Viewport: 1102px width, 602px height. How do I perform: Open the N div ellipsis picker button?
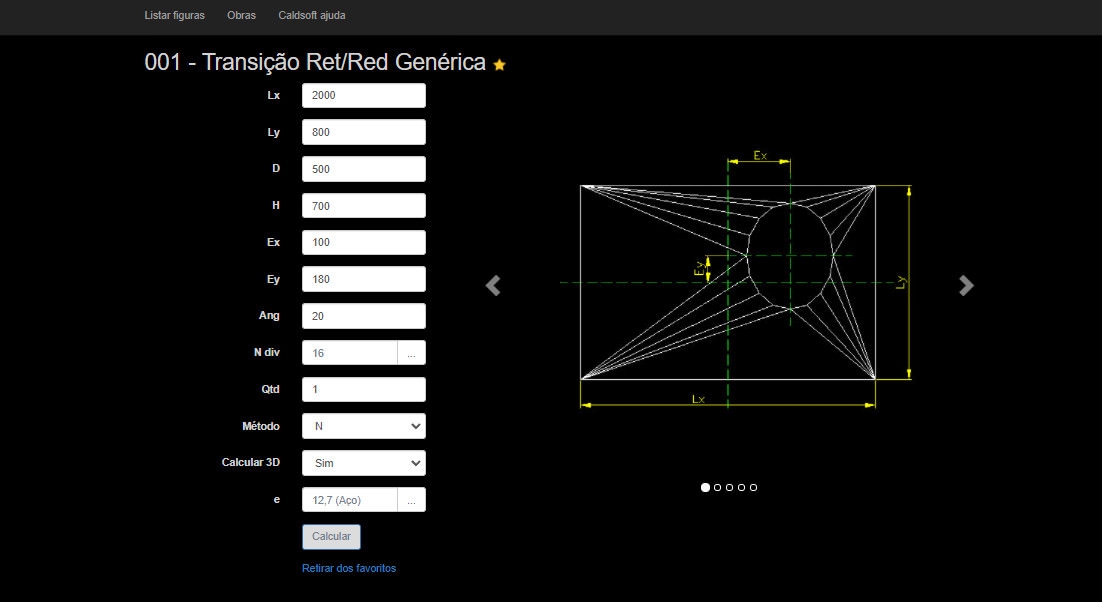click(x=411, y=353)
